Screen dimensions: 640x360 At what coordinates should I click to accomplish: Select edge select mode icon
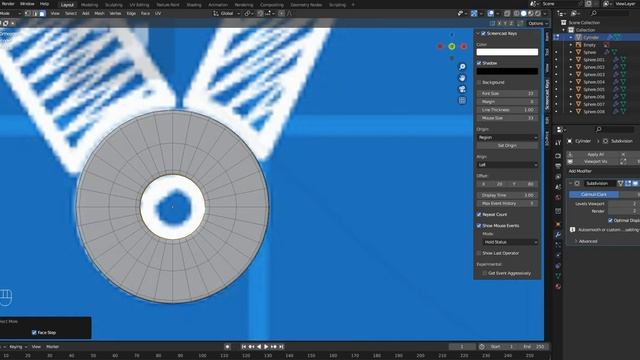coord(35,13)
